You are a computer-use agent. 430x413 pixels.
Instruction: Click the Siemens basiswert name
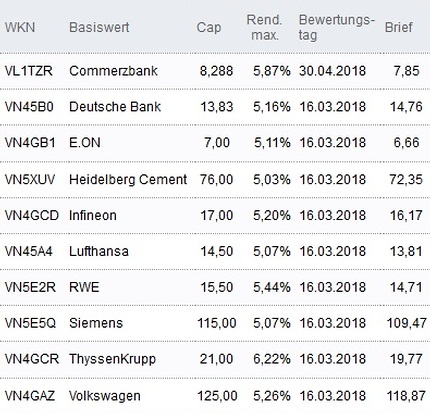point(96,323)
